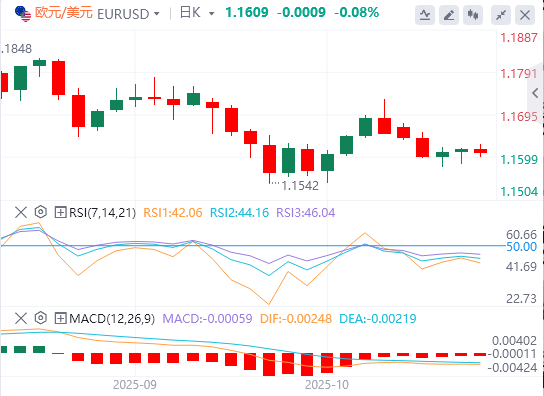
Task: Click the RSI(7,14,21) label
Action: 102,212
